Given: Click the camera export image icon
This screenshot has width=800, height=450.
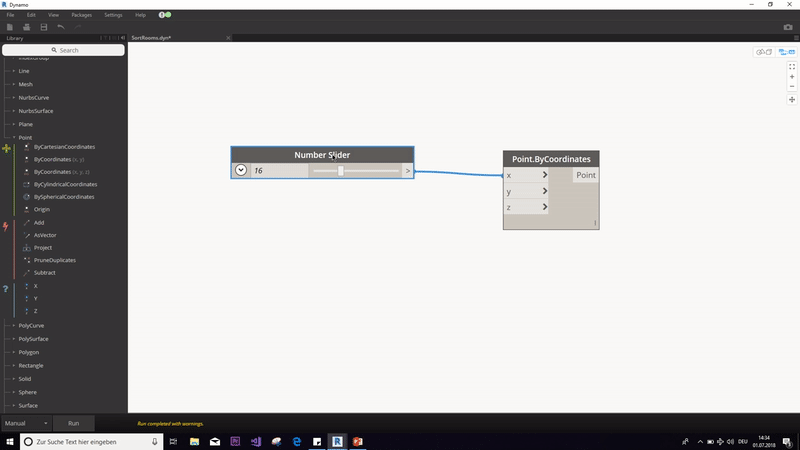Looking at the screenshot, I should coord(787,27).
